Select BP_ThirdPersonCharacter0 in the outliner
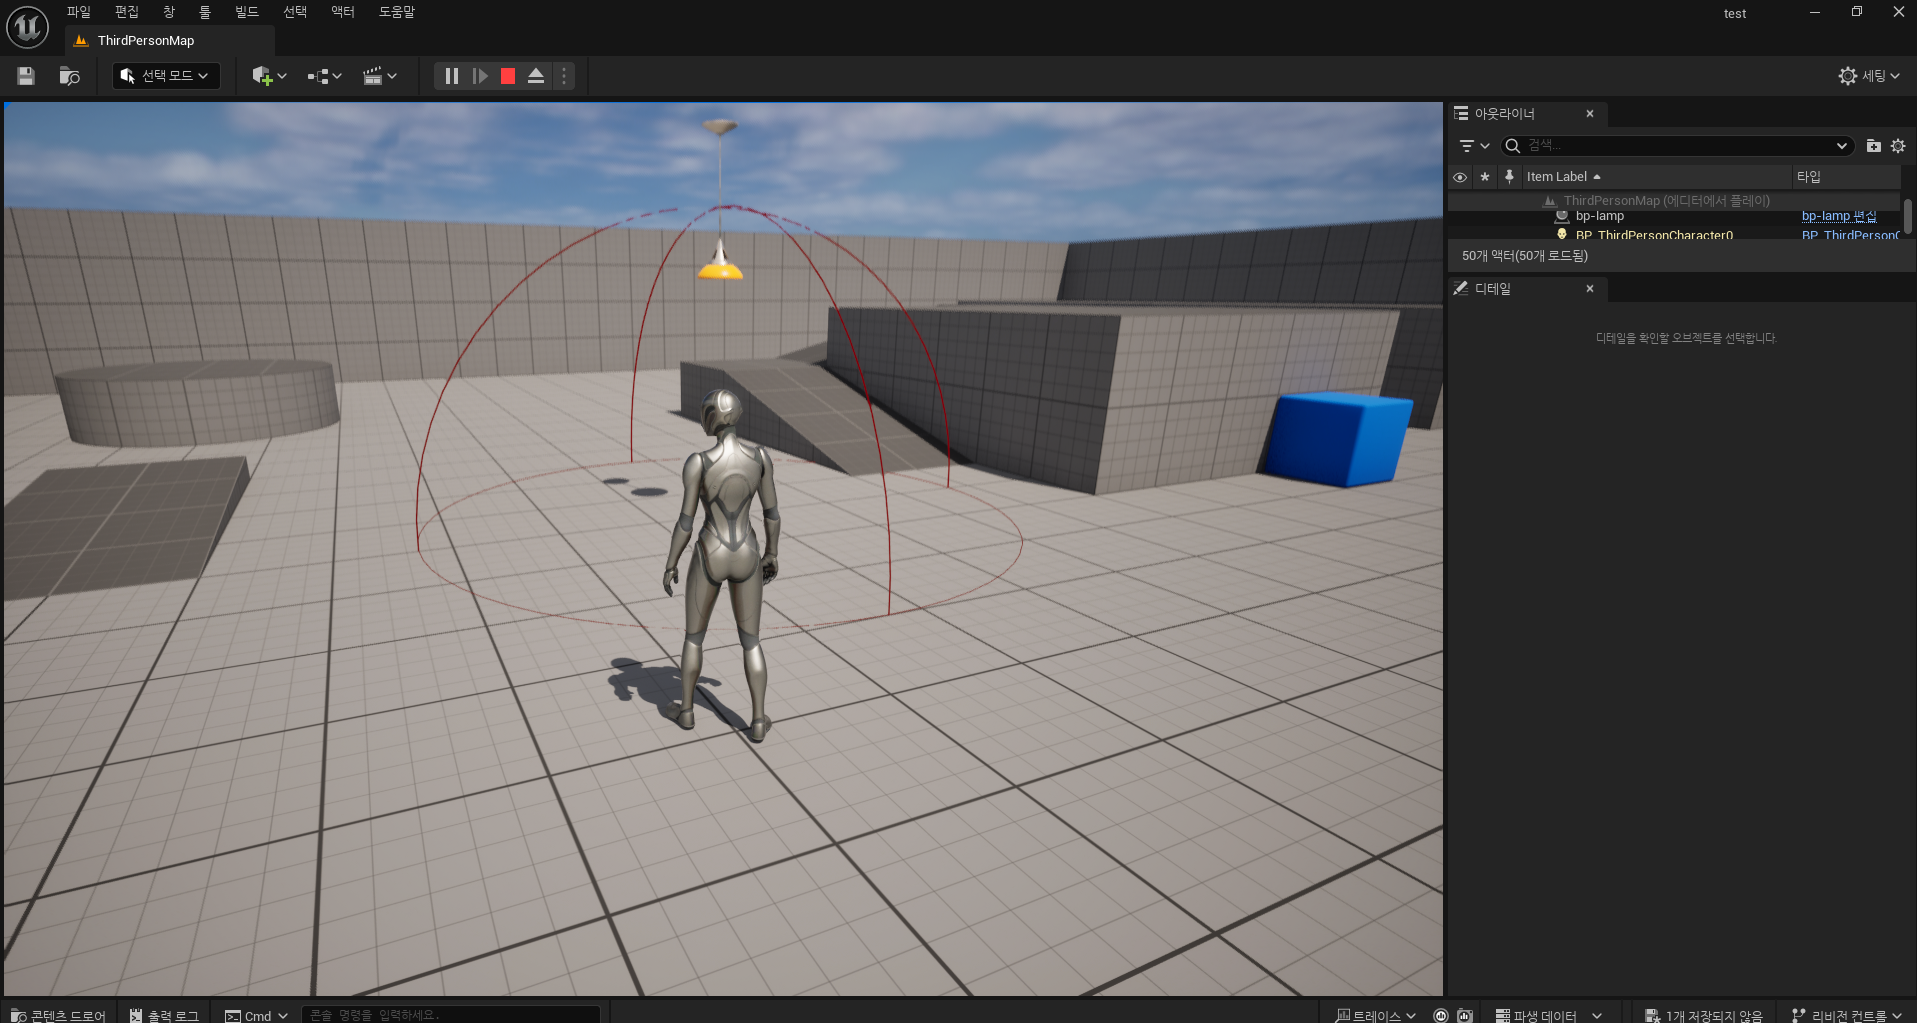This screenshot has height=1023, width=1917. click(x=1654, y=236)
